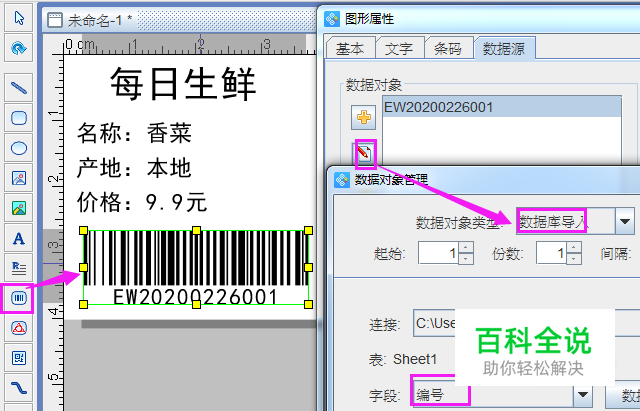Switch to the 条码 tab

[x=449, y=48]
